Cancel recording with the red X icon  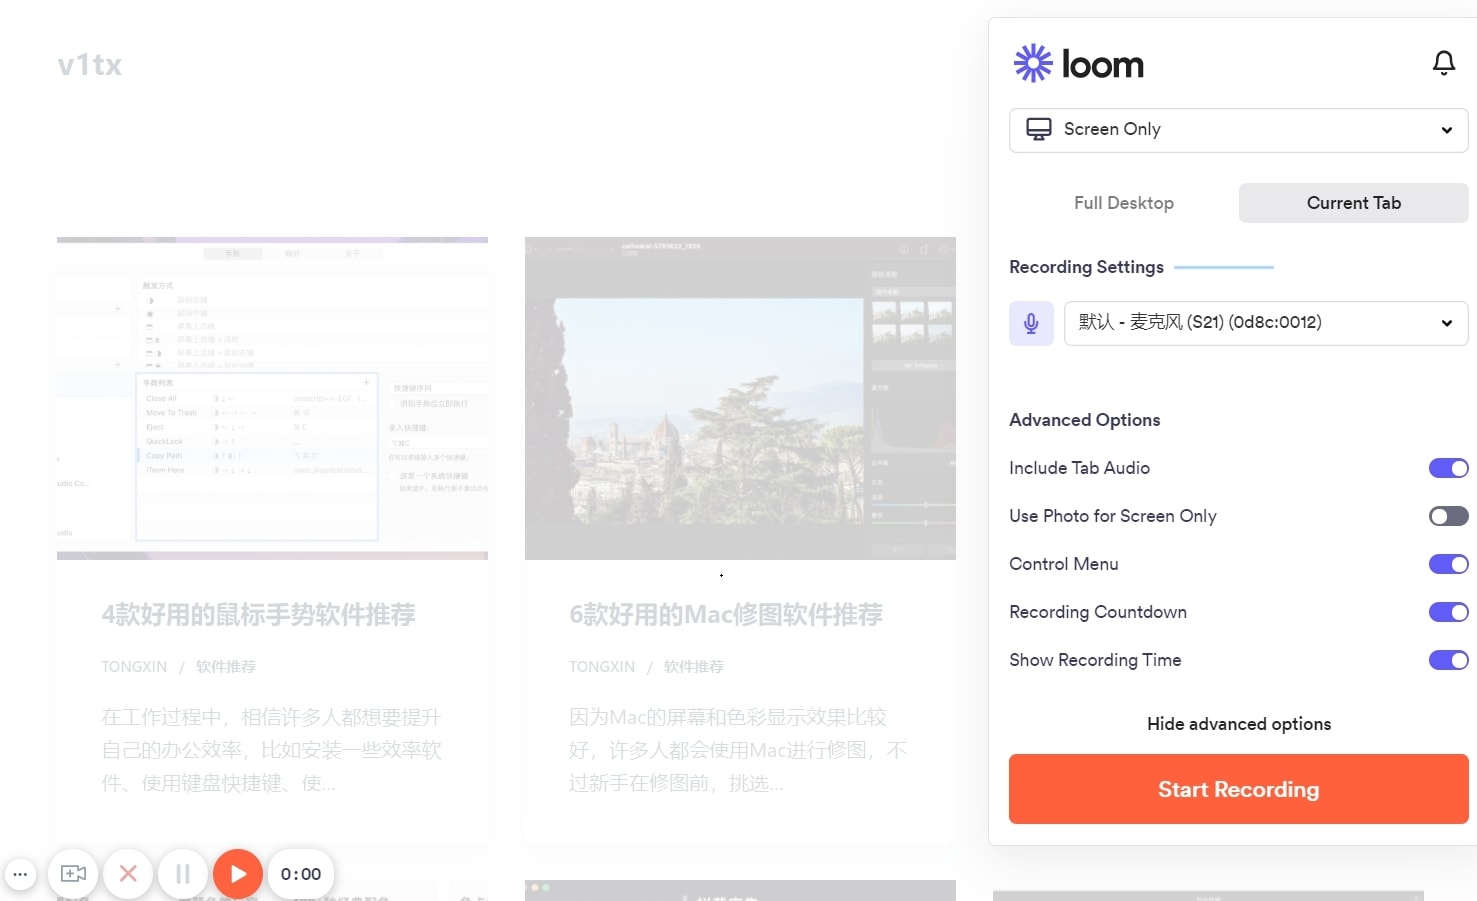click(x=128, y=874)
